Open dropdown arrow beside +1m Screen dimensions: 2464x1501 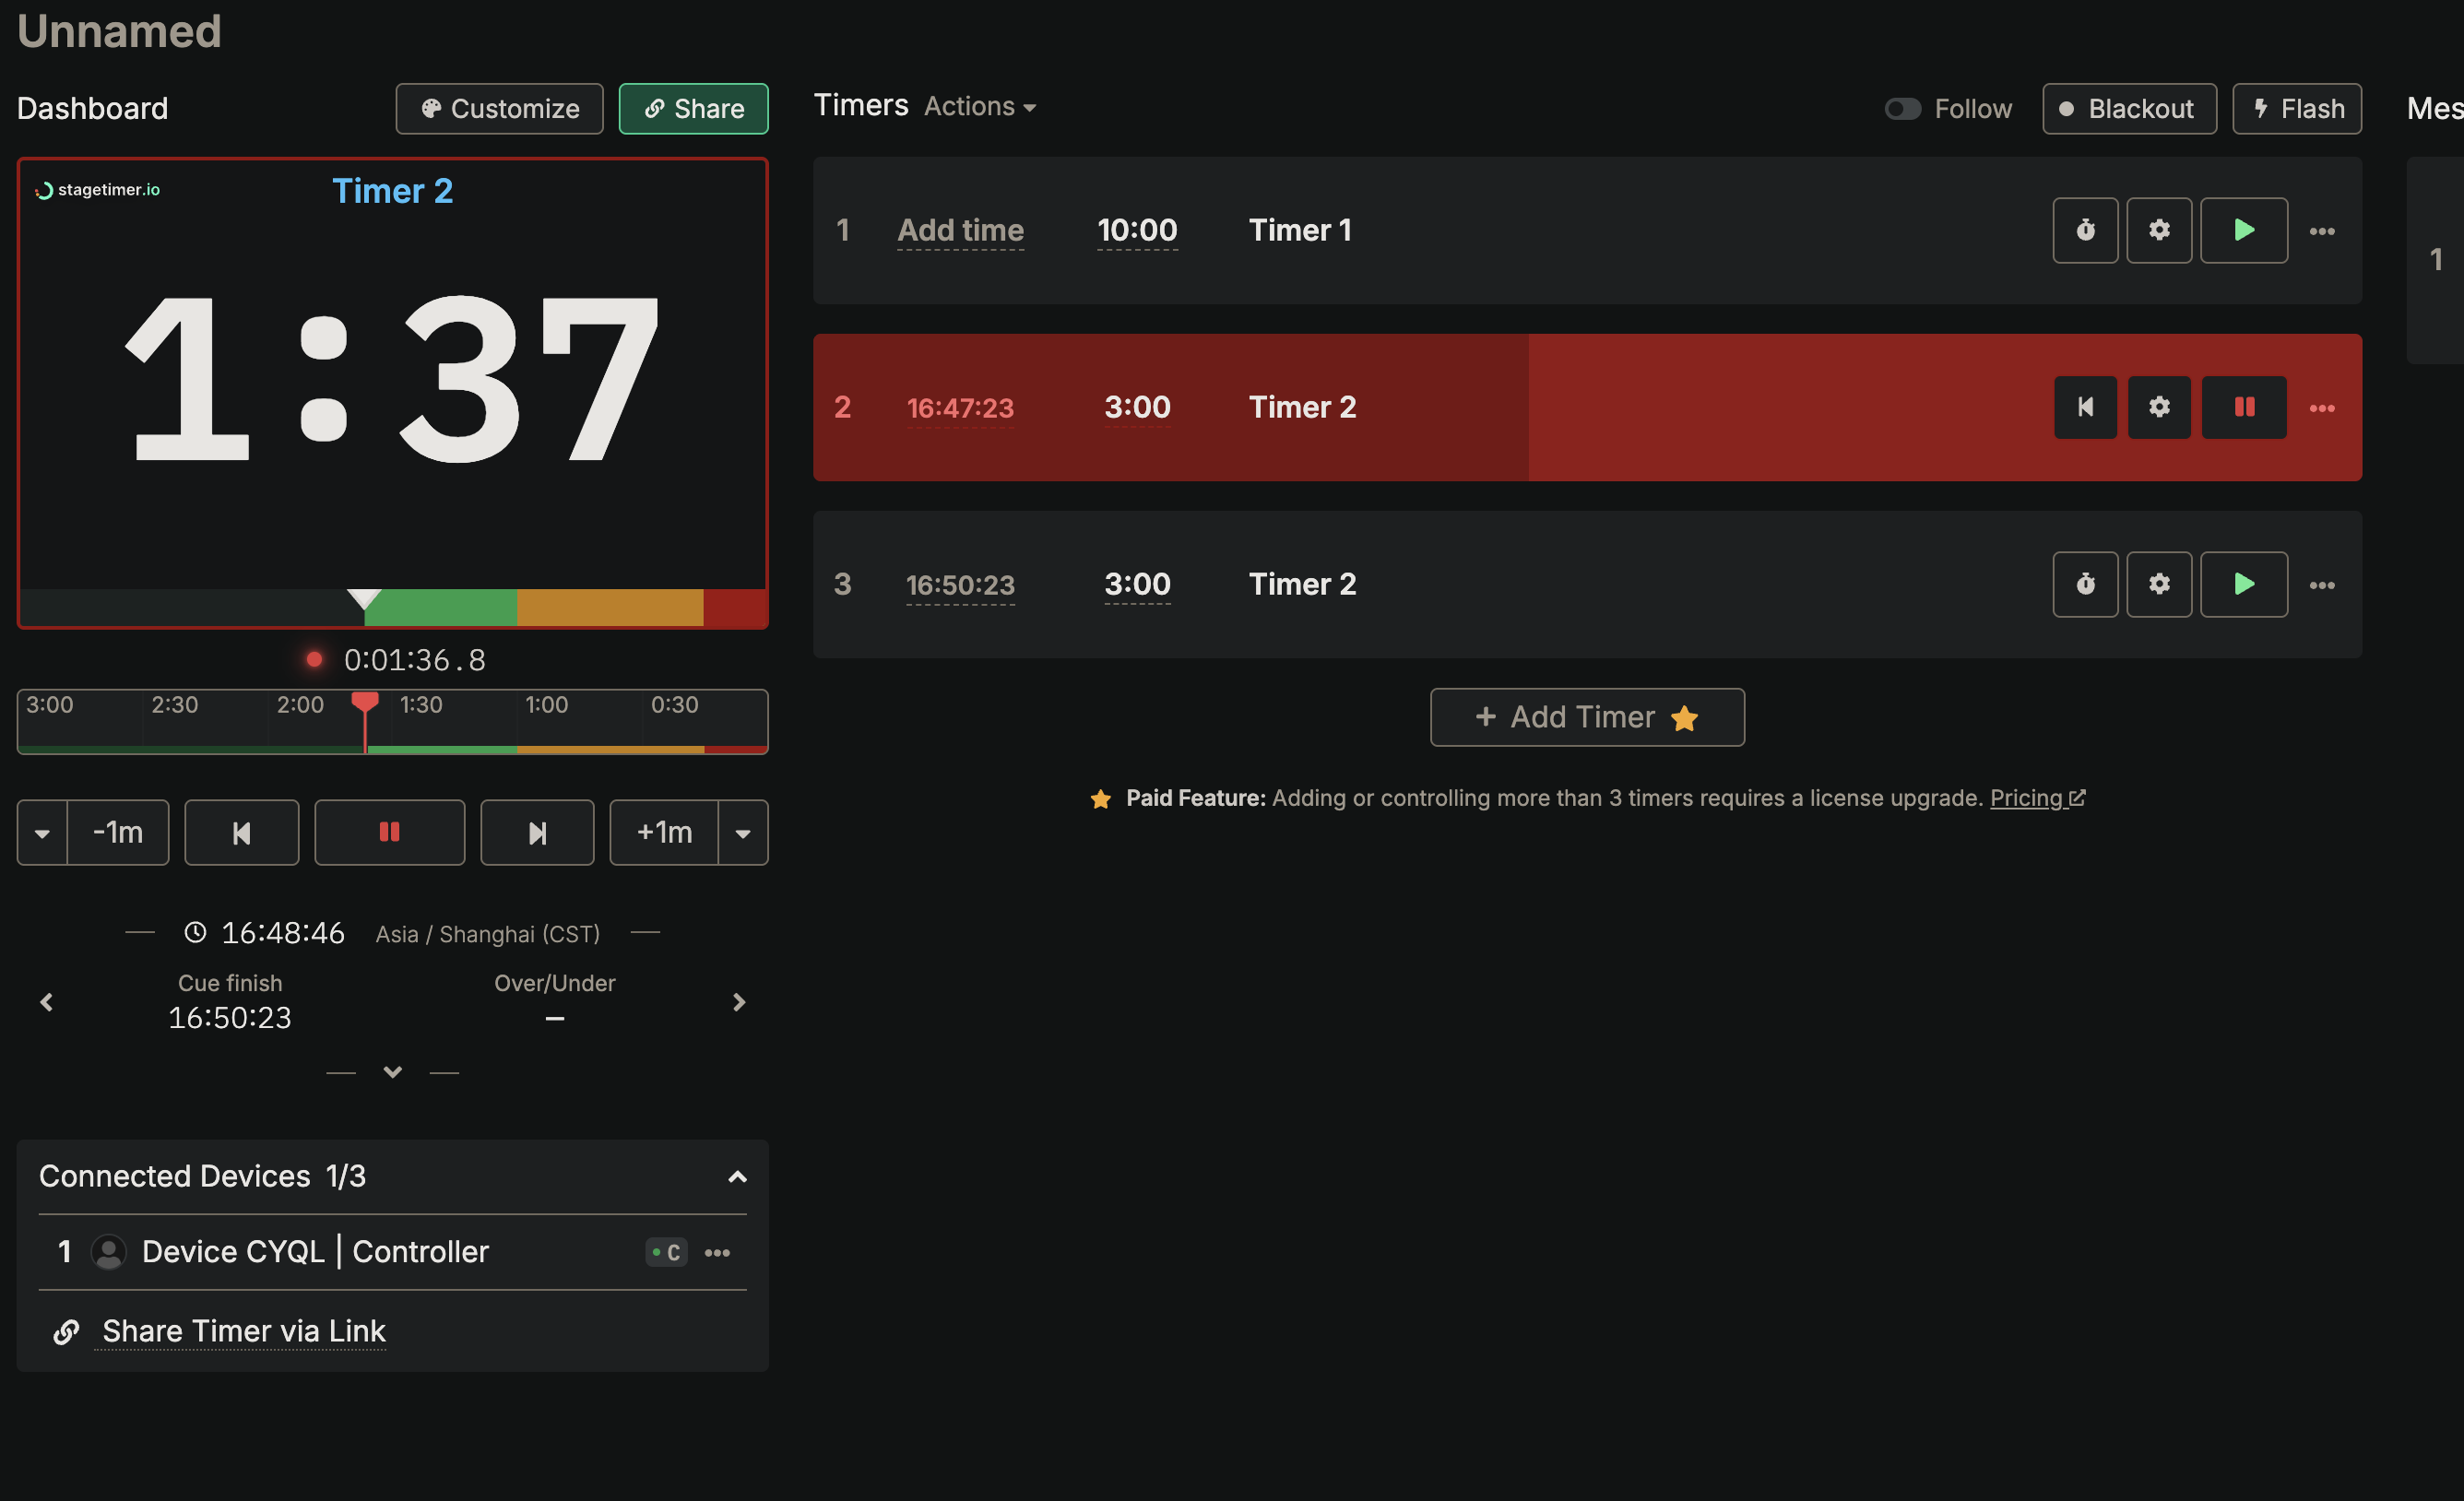point(743,832)
